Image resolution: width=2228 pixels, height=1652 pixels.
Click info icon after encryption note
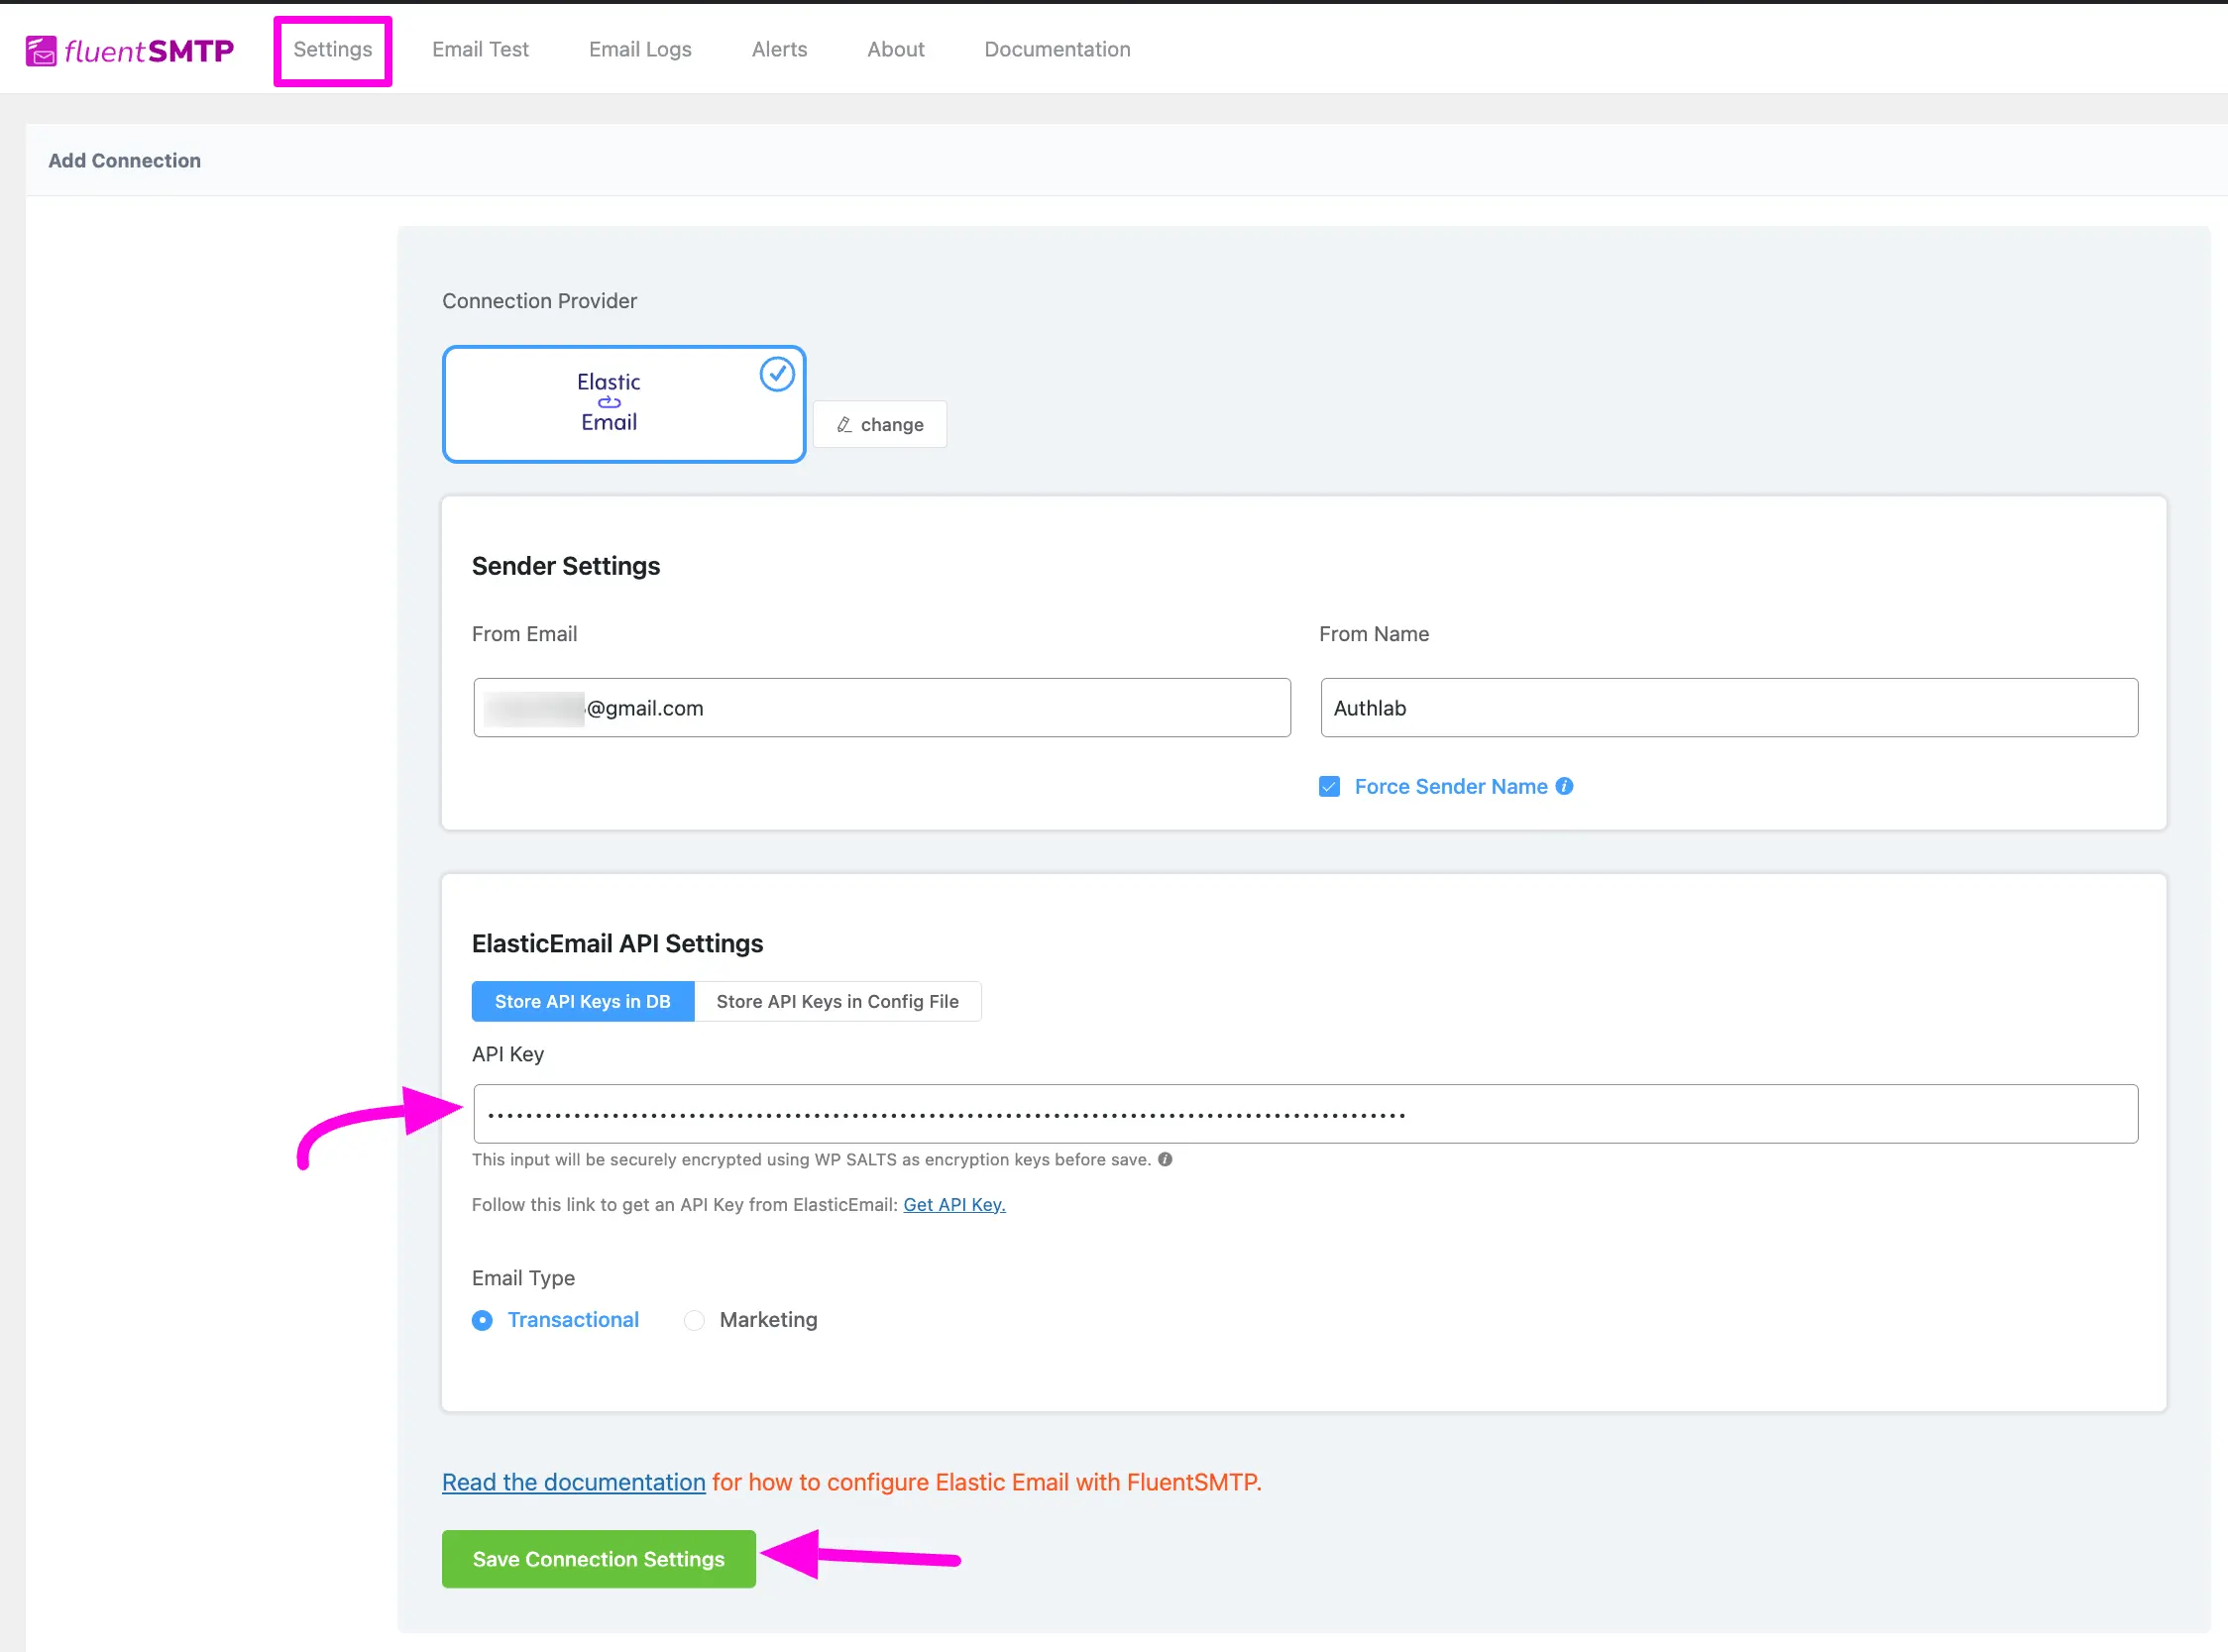coord(1165,1159)
